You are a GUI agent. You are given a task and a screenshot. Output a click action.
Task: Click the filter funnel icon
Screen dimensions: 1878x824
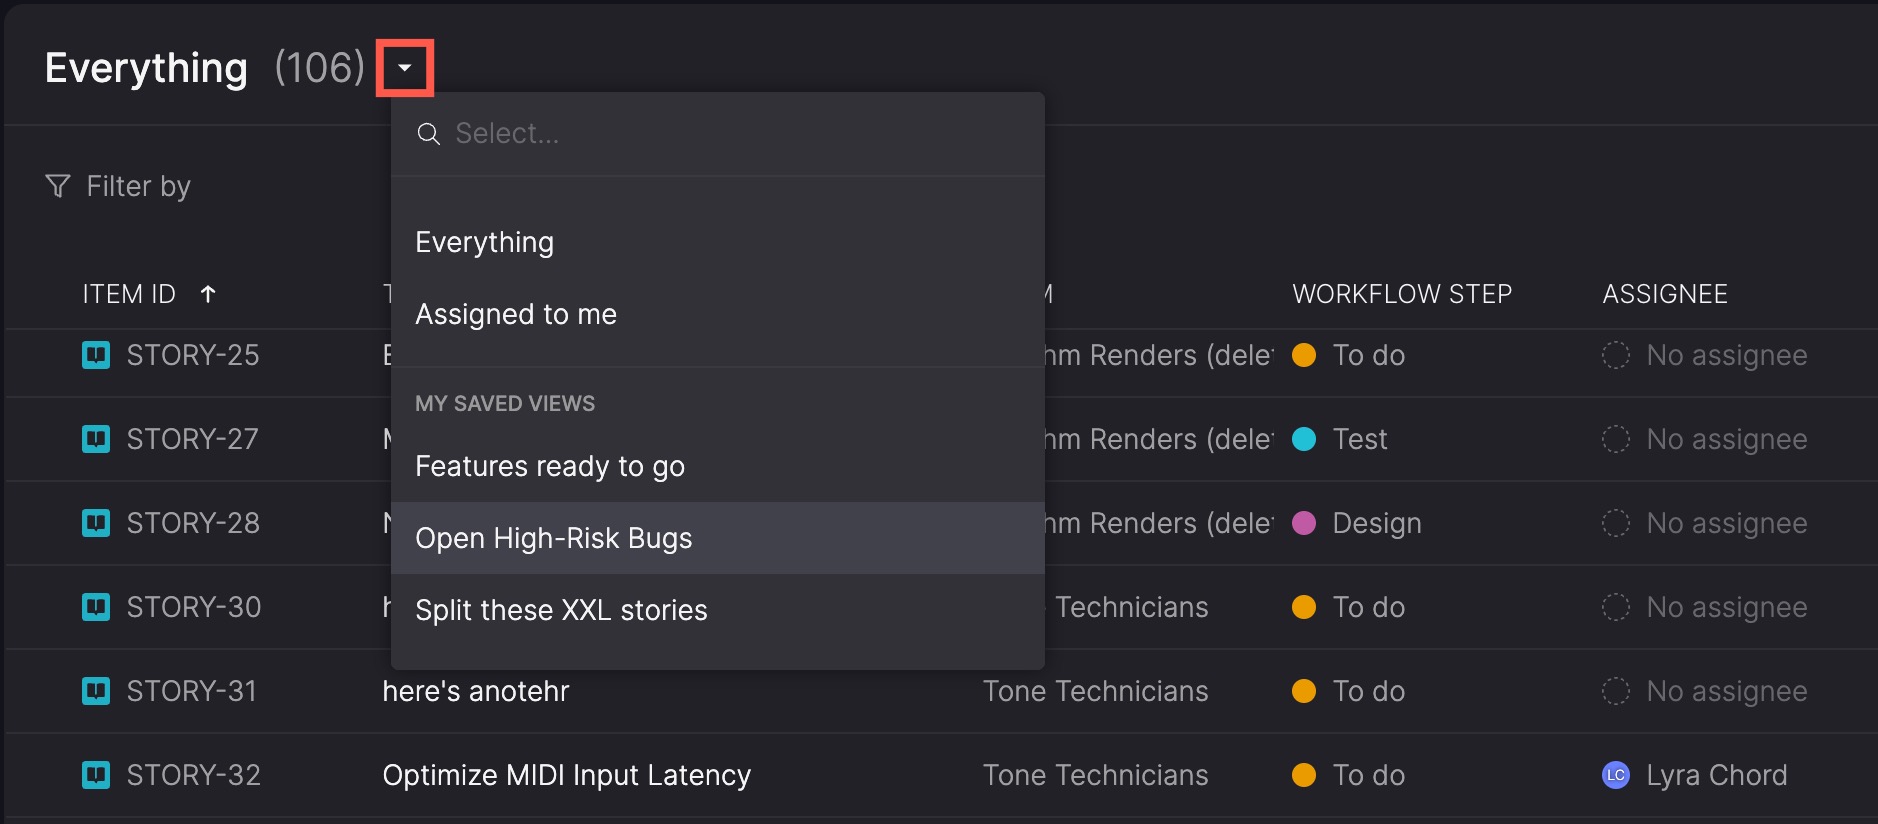click(x=58, y=186)
